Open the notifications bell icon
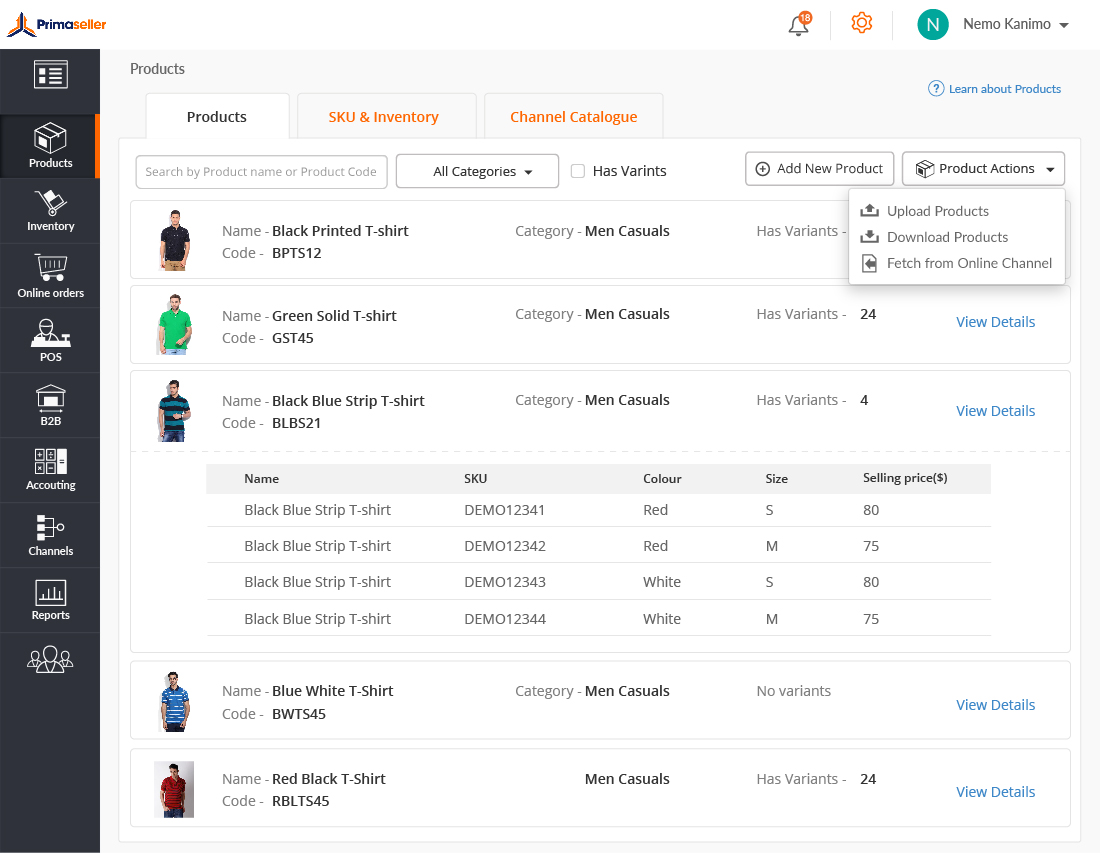The width and height of the screenshot is (1100, 853). 798,25
